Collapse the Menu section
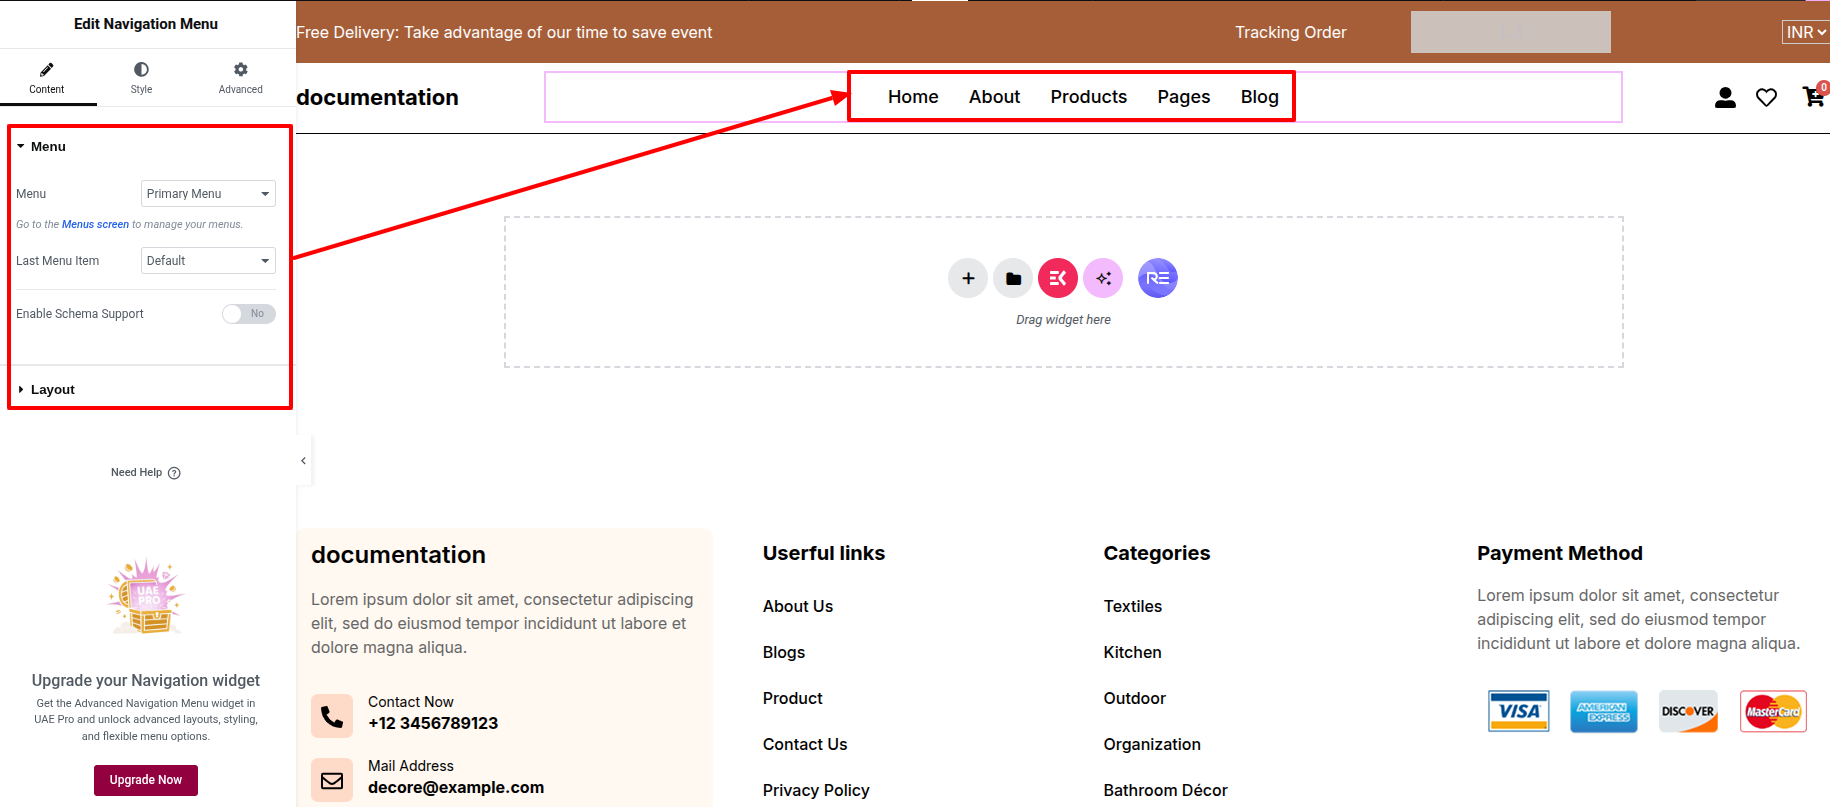This screenshot has width=1830, height=807. (x=47, y=147)
